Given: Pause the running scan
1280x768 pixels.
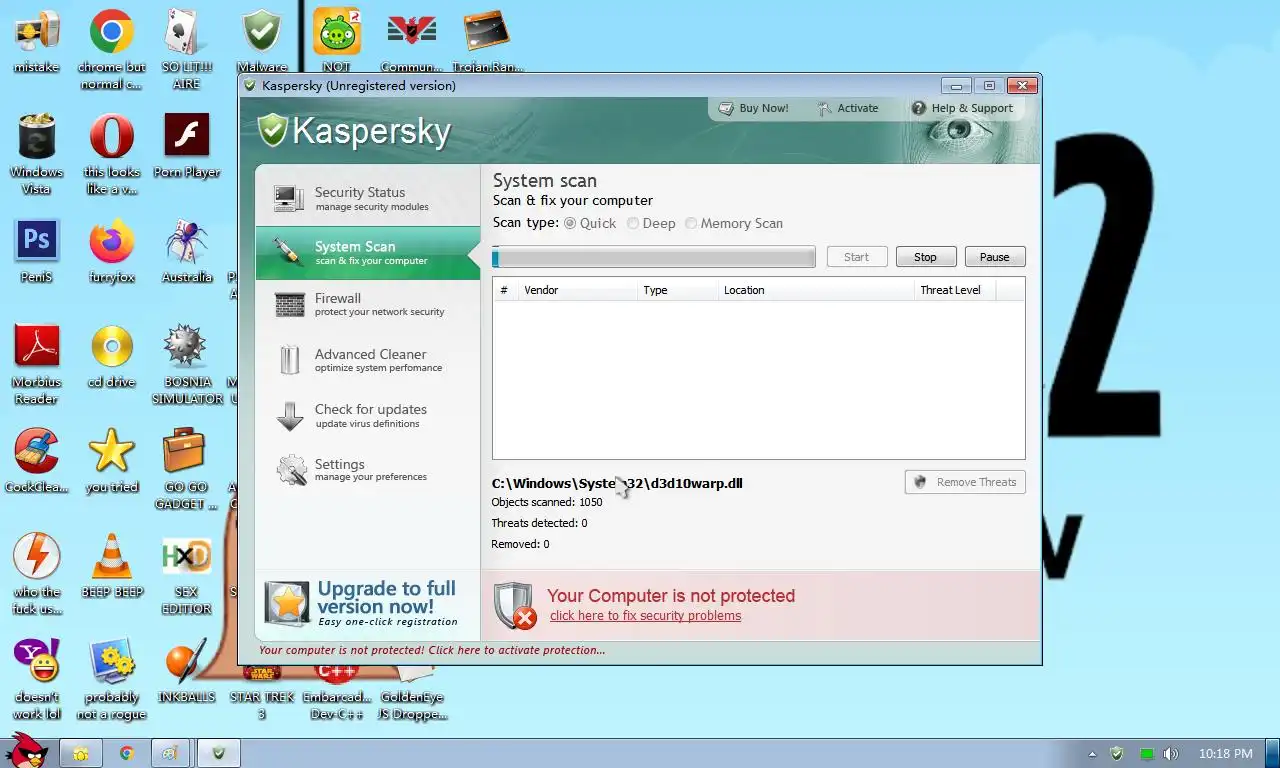Looking at the screenshot, I should 995,257.
